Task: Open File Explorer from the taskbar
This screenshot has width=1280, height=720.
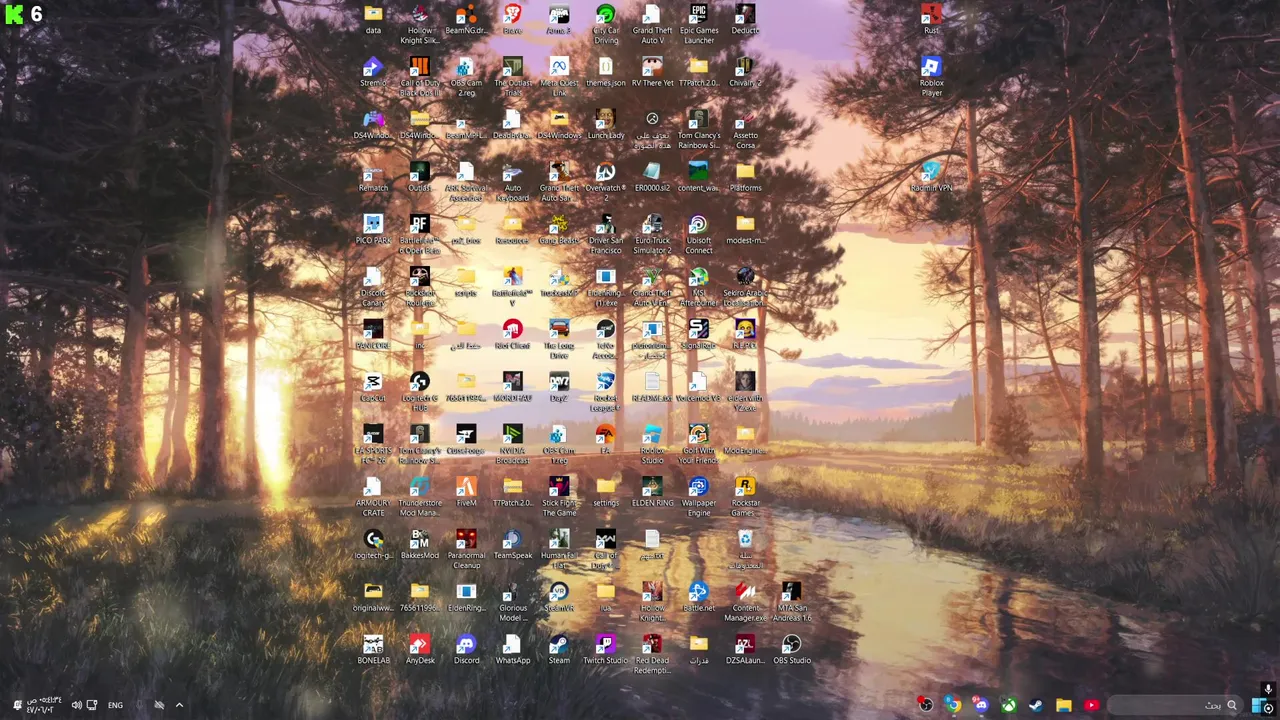Action: pyautogui.click(x=1063, y=705)
